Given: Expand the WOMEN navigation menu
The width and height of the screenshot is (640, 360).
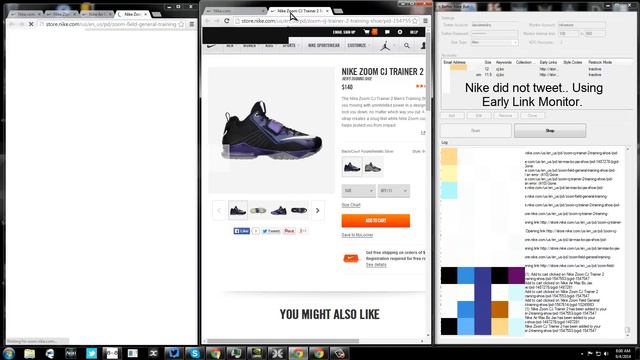Looking at the screenshot, I should (249, 46).
